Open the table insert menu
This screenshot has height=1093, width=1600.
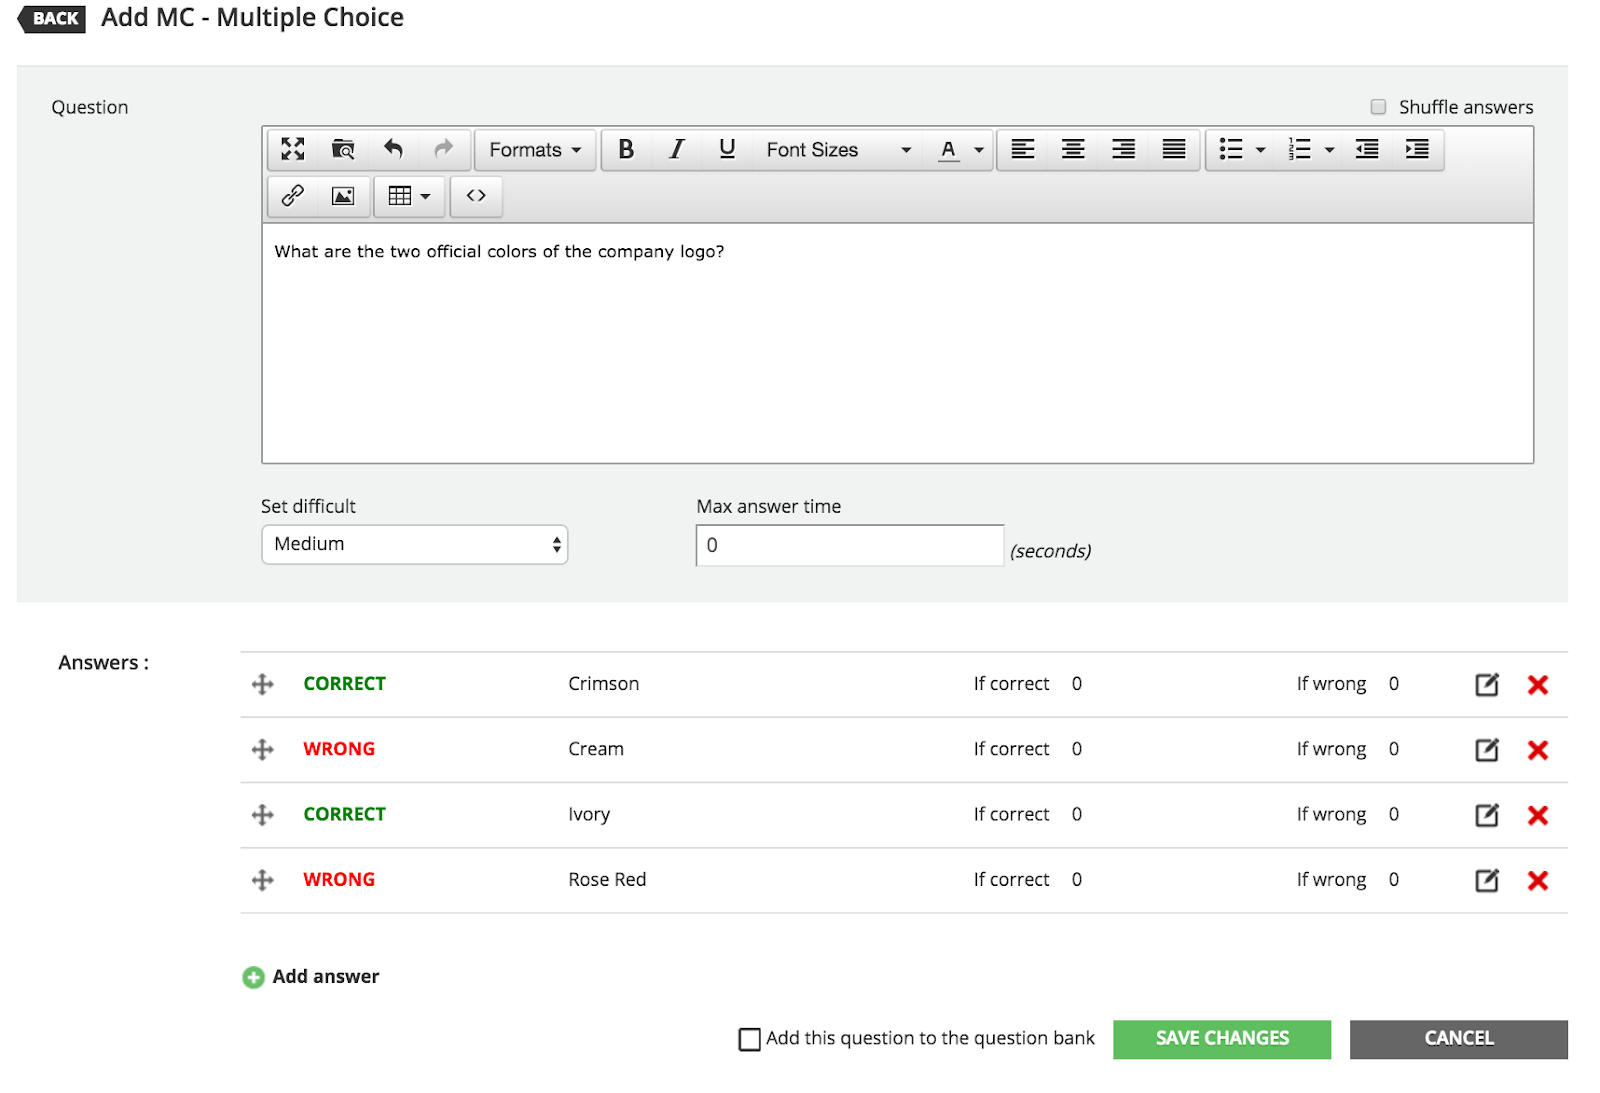tap(409, 196)
